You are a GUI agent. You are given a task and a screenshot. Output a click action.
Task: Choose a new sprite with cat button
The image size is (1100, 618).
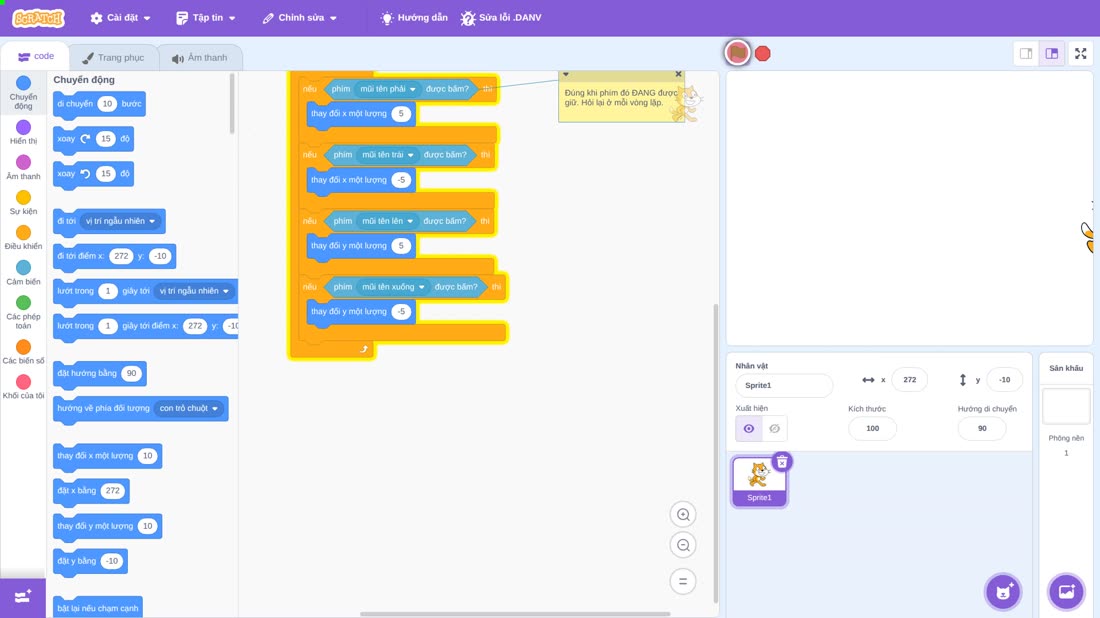point(1003,591)
